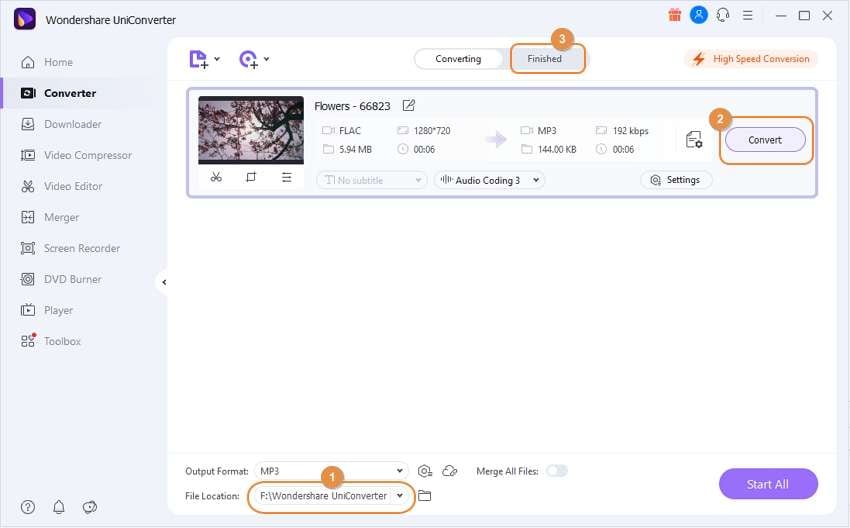Click the 192 kbps bitrate value

[630, 131]
